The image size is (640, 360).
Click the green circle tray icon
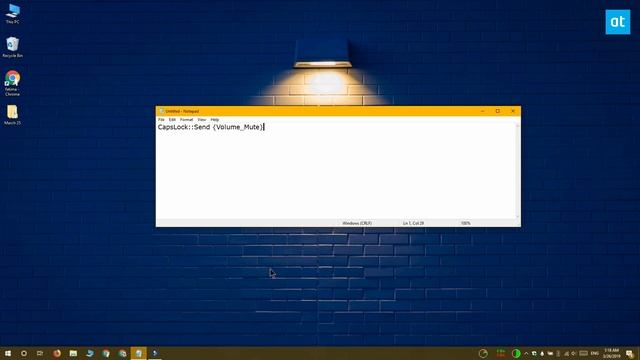click(516, 353)
